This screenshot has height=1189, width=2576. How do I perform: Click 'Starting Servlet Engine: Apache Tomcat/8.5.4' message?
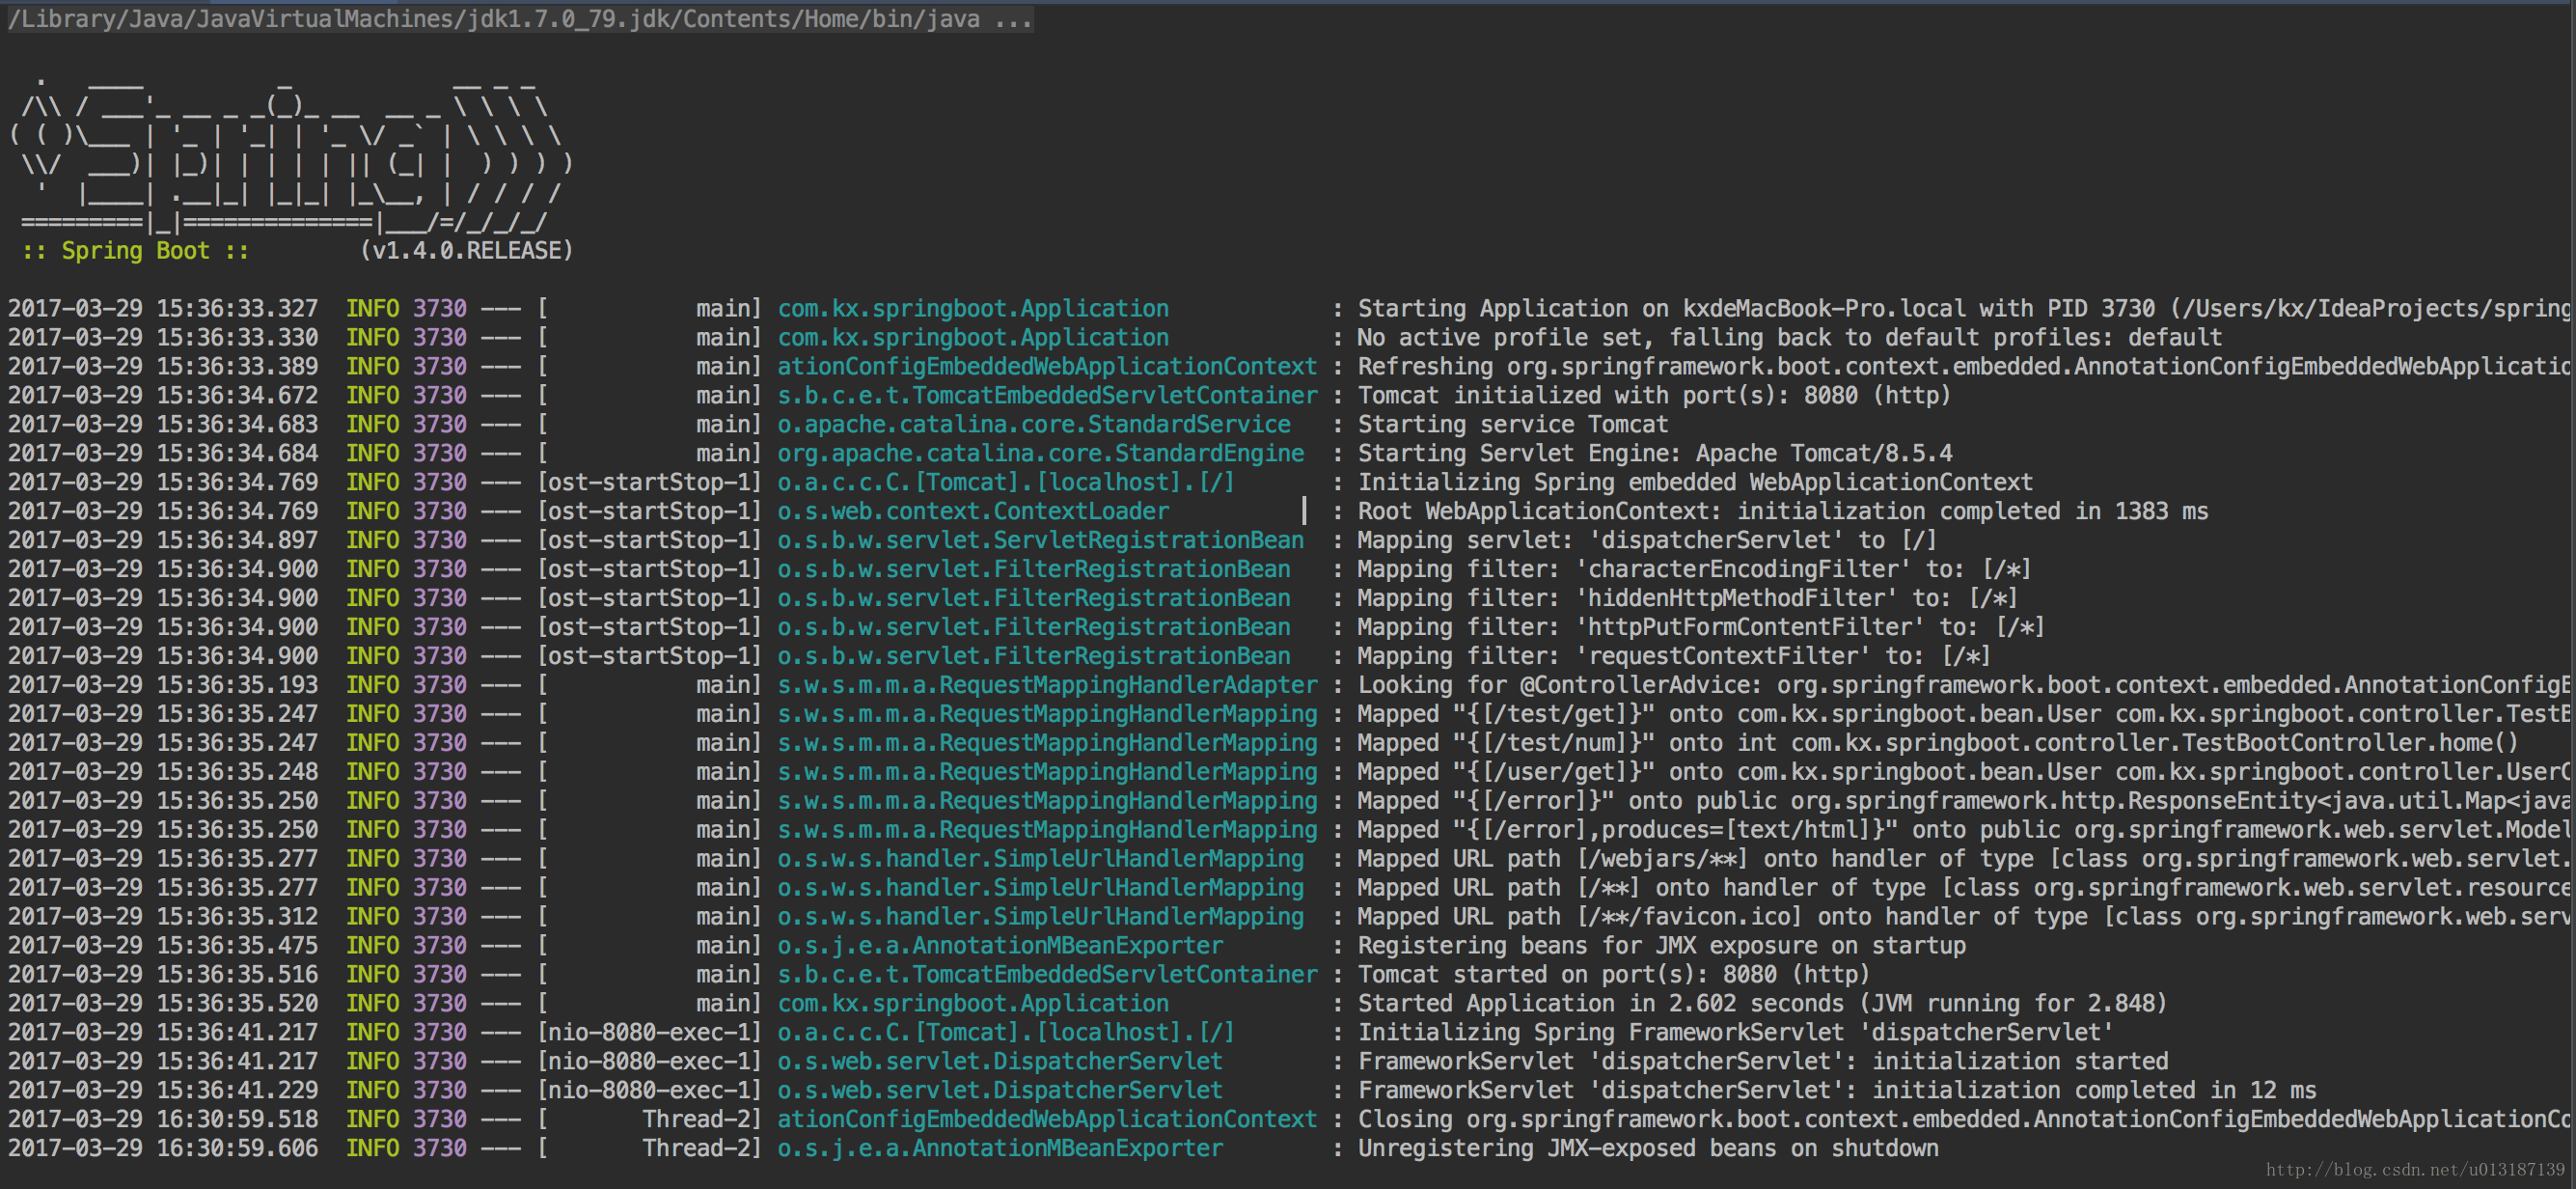1655,454
